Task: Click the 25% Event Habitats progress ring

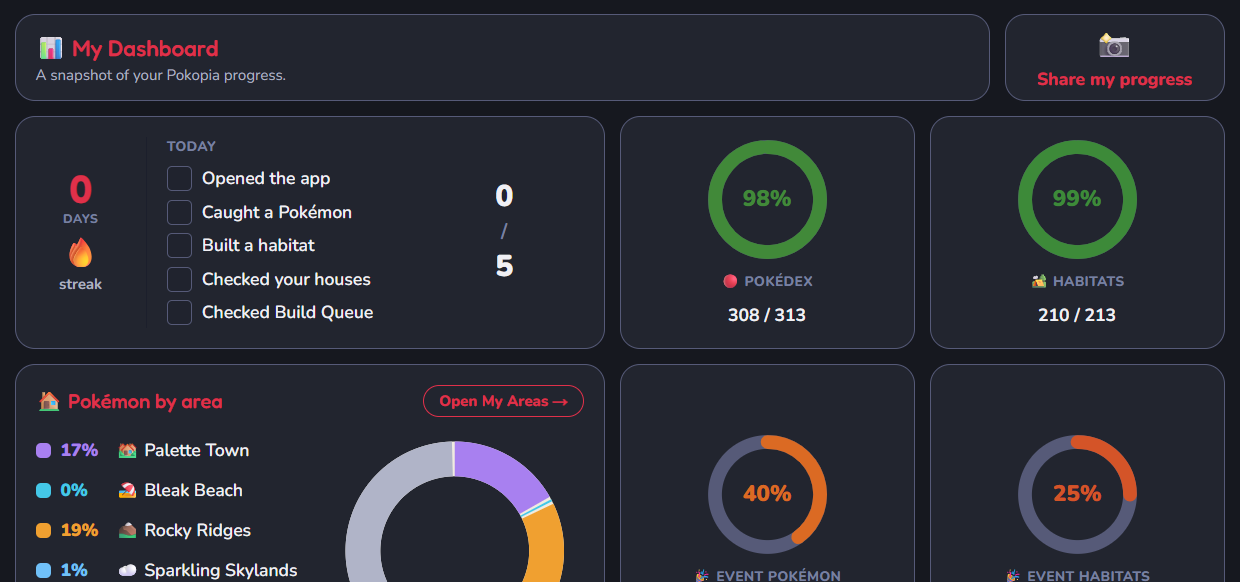Action: 1077,494
